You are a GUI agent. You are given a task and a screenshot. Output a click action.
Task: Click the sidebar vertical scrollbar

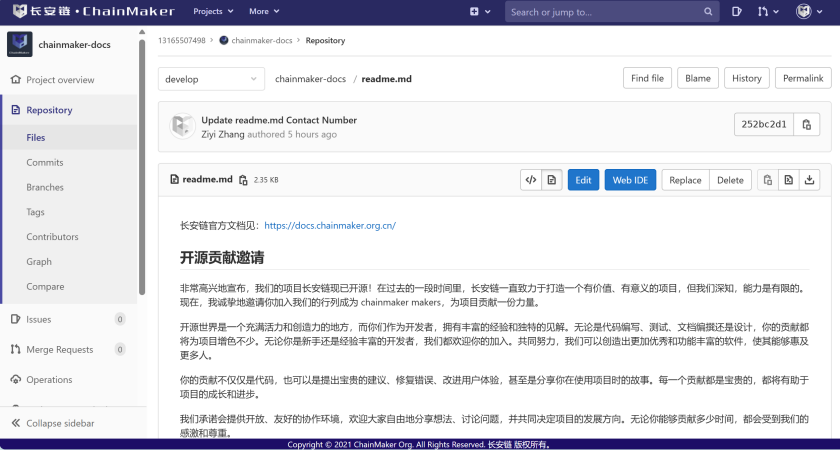click(142, 166)
